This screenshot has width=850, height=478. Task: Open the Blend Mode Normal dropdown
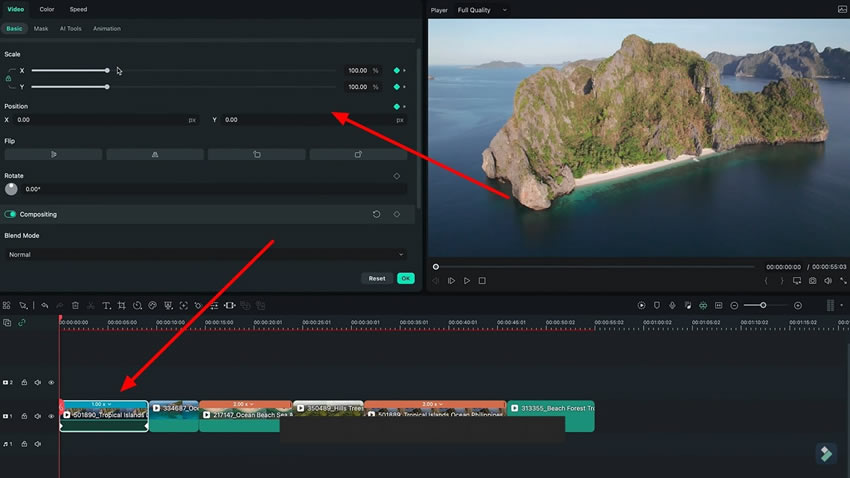(205, 254)
